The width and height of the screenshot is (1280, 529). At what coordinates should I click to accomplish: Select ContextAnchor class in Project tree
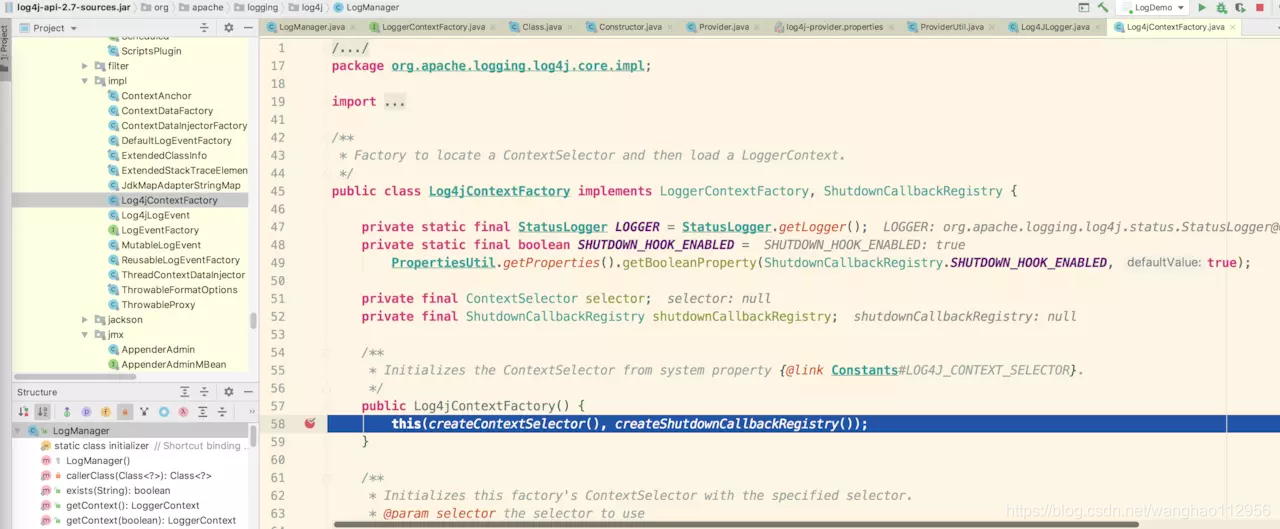point(156,96)
